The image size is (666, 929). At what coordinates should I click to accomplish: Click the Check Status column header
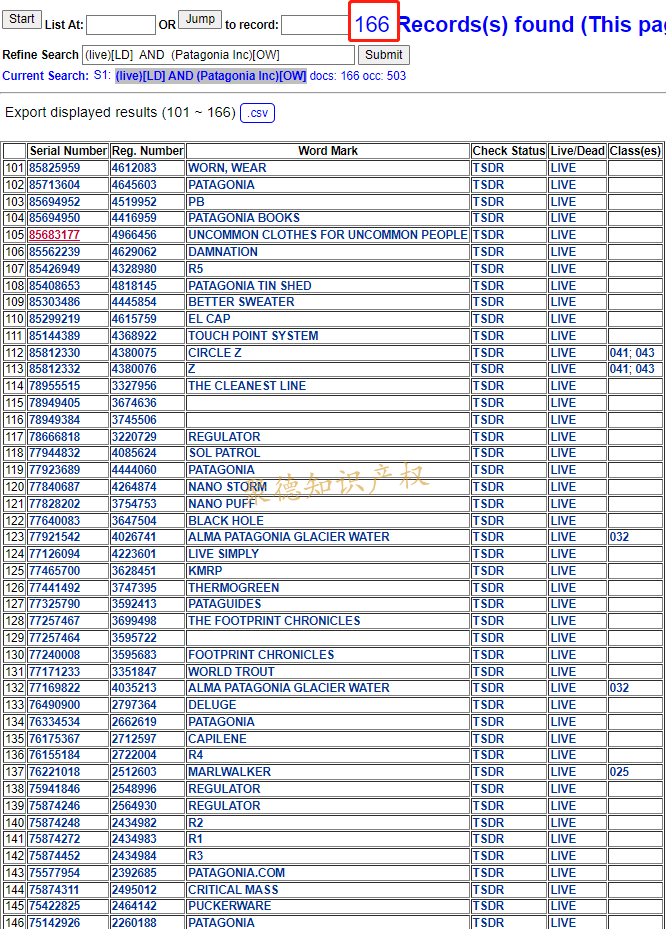click(508, 150)
